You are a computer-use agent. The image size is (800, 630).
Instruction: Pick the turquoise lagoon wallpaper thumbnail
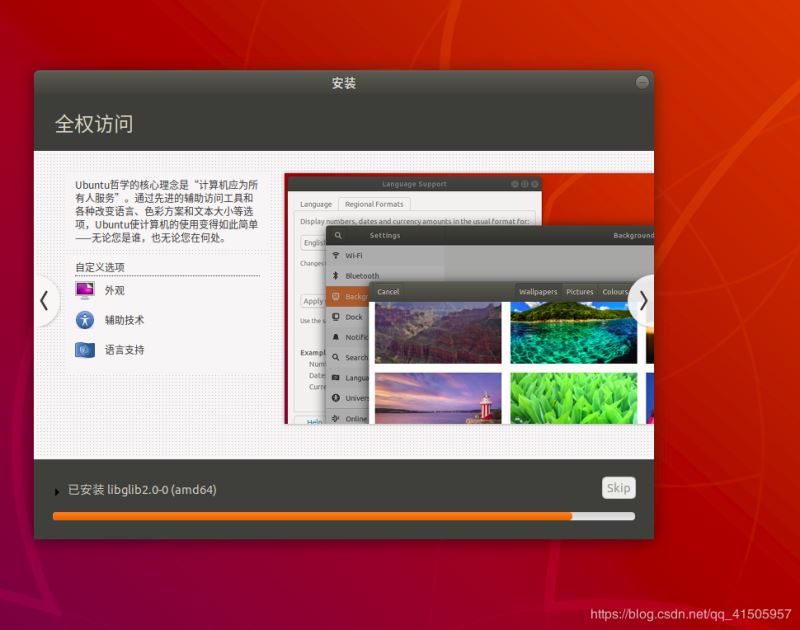pos(573,333)
